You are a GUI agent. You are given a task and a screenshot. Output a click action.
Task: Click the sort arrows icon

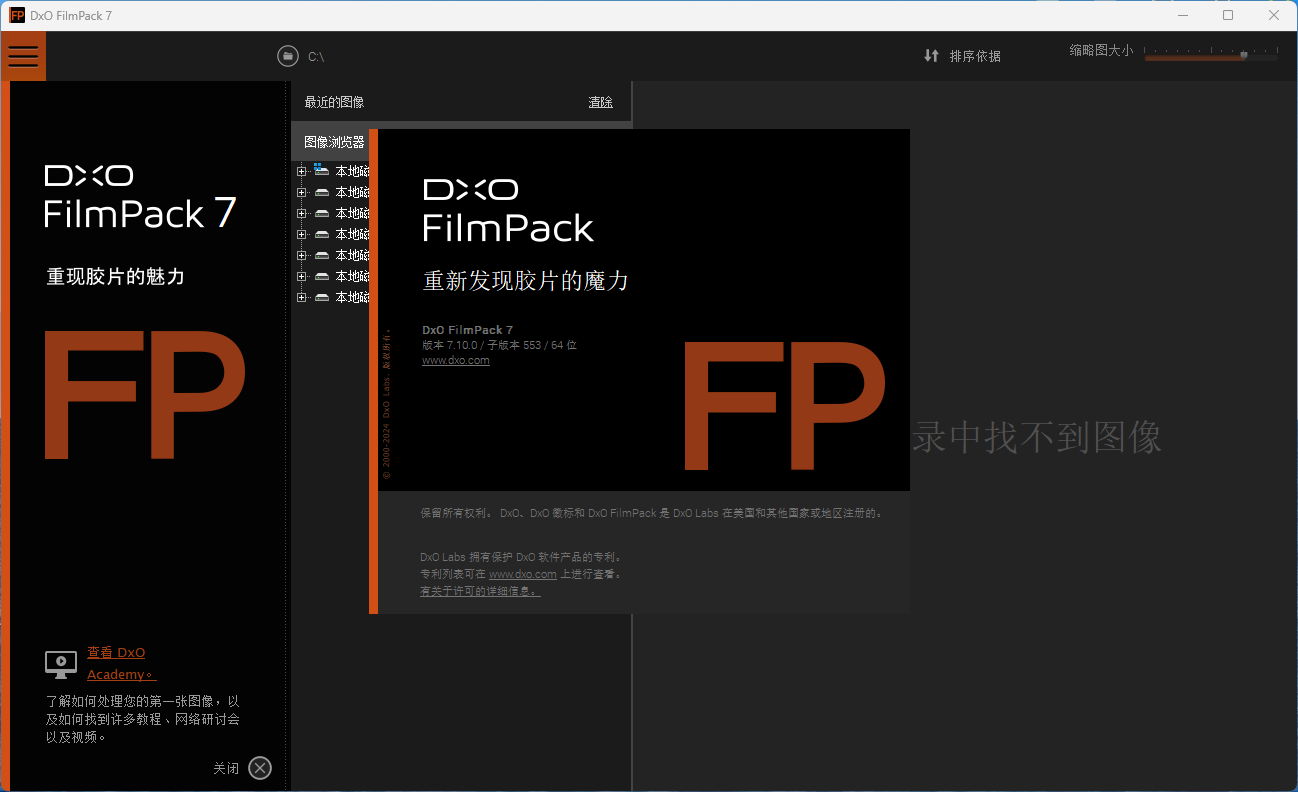point(931,56)
